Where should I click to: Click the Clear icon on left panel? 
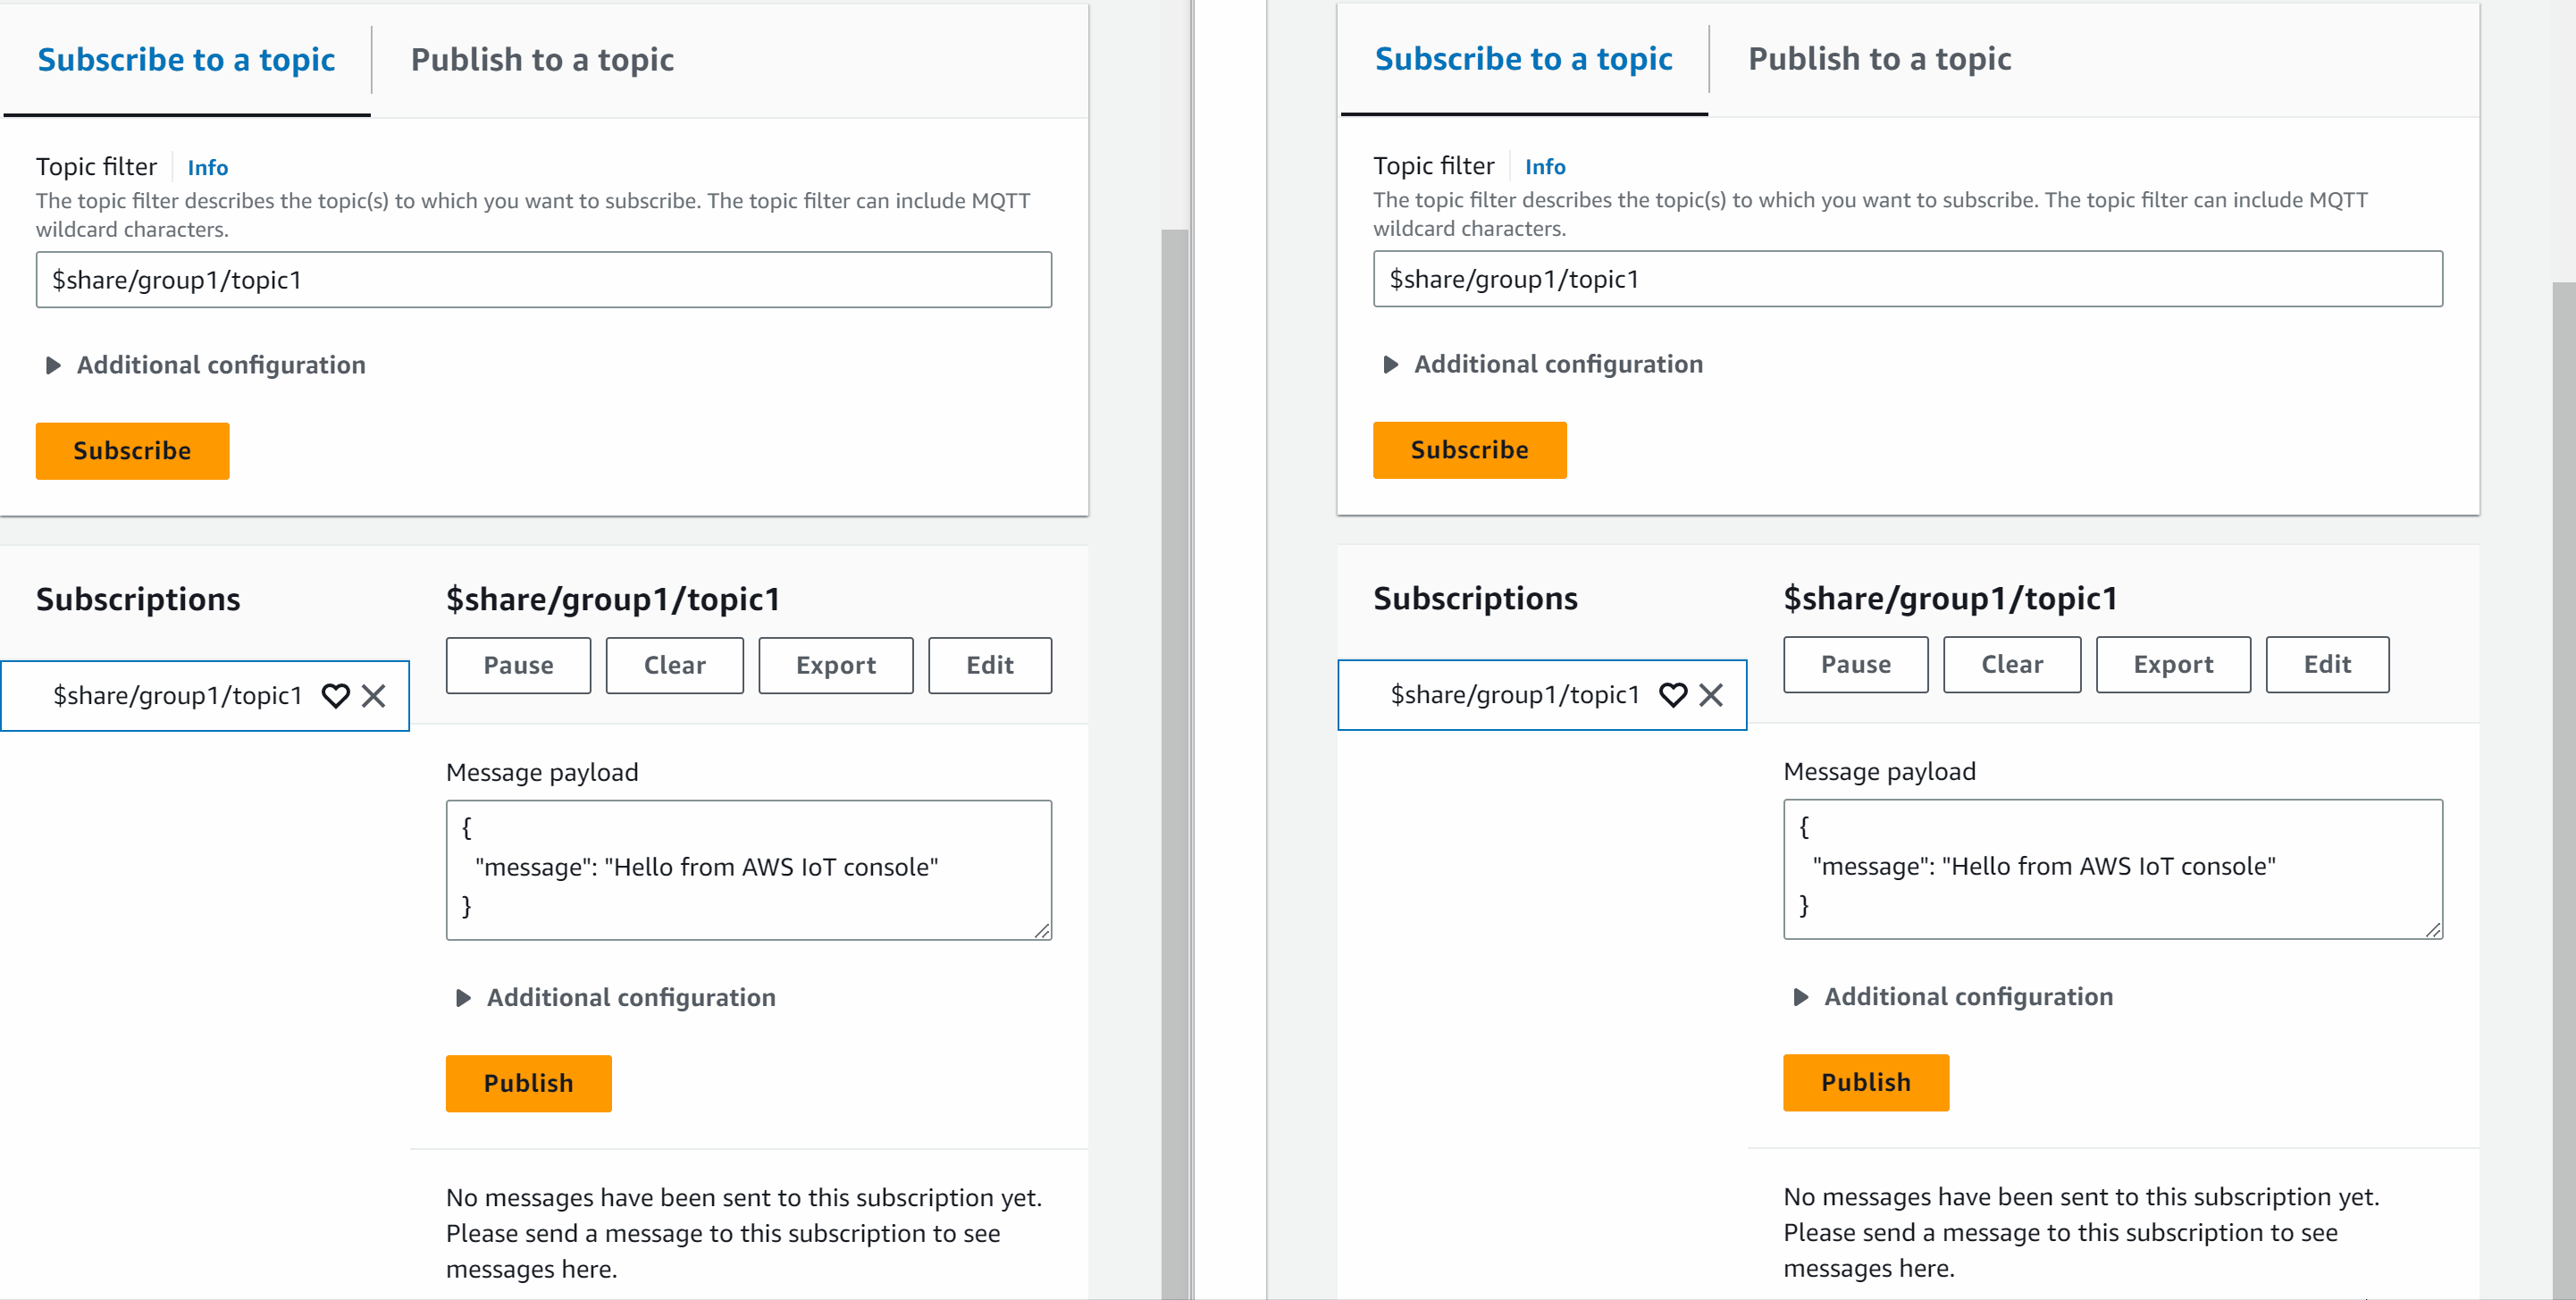(x=675, y=665)
